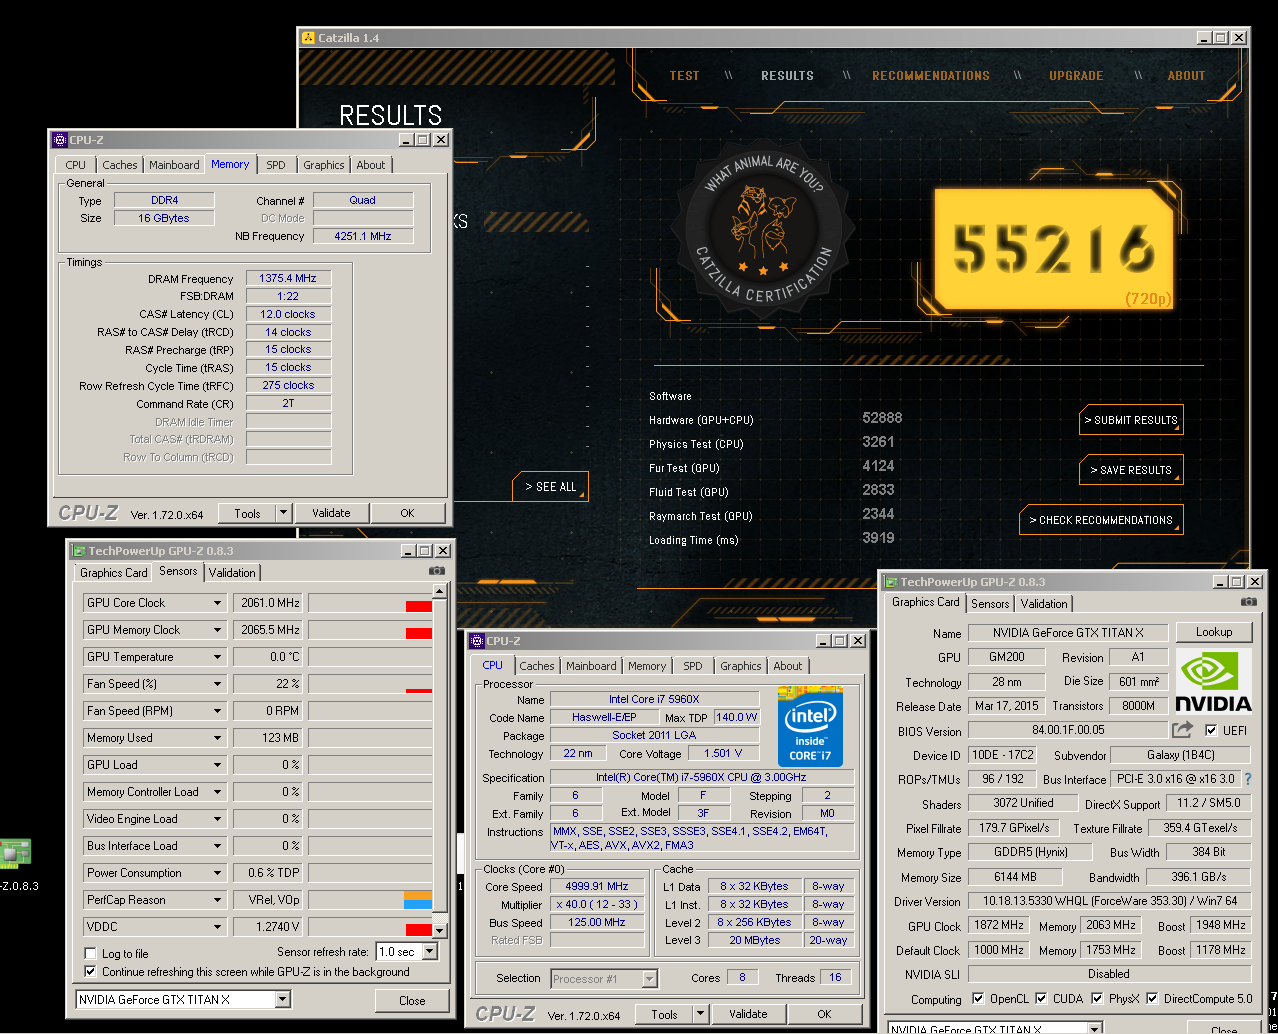Click the CHECK RECOMMENDATIONS button
This screenshot has width=1278, height=1034.
pyautogui.click(x=1102, y=520)
